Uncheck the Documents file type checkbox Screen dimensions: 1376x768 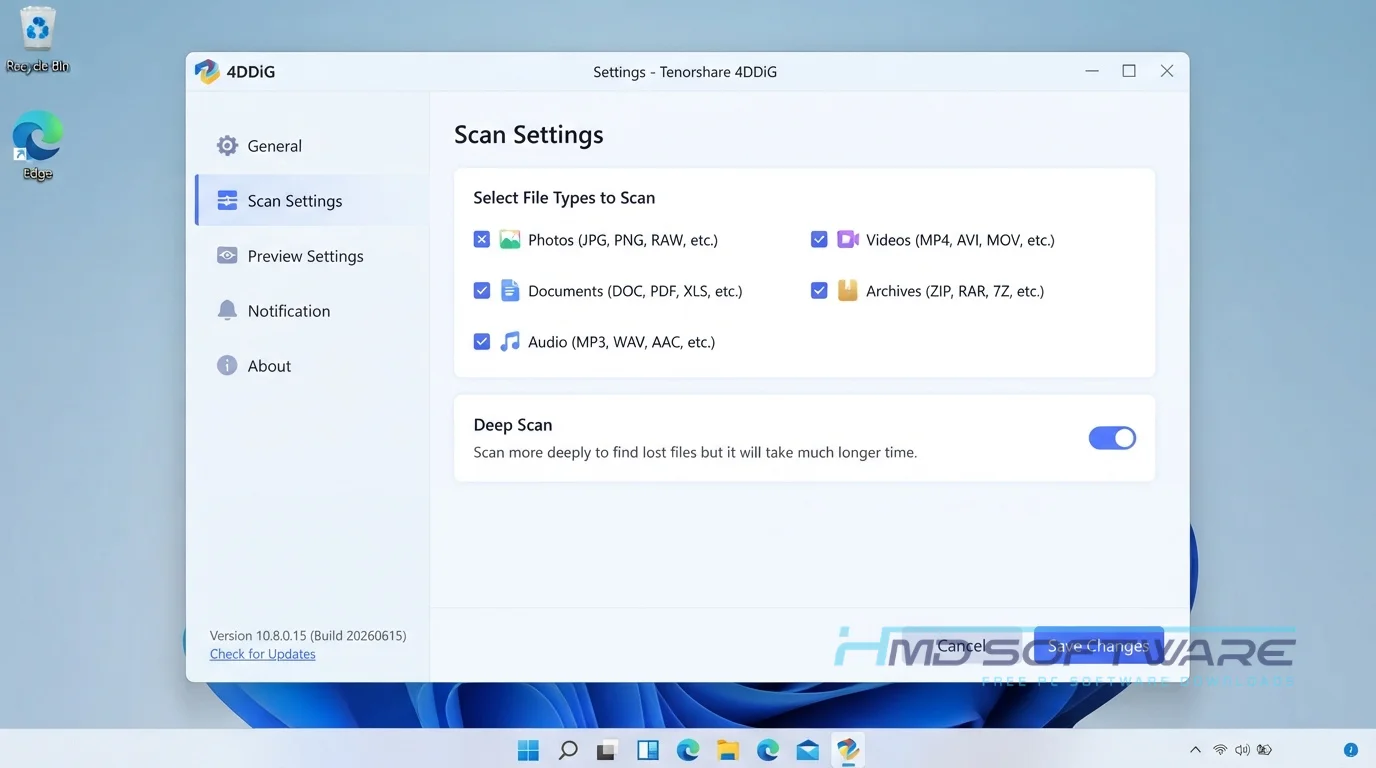tap(482, 291)
